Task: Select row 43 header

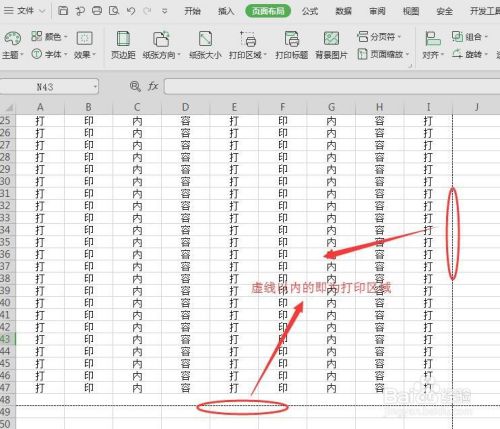Action: point(7,339)
